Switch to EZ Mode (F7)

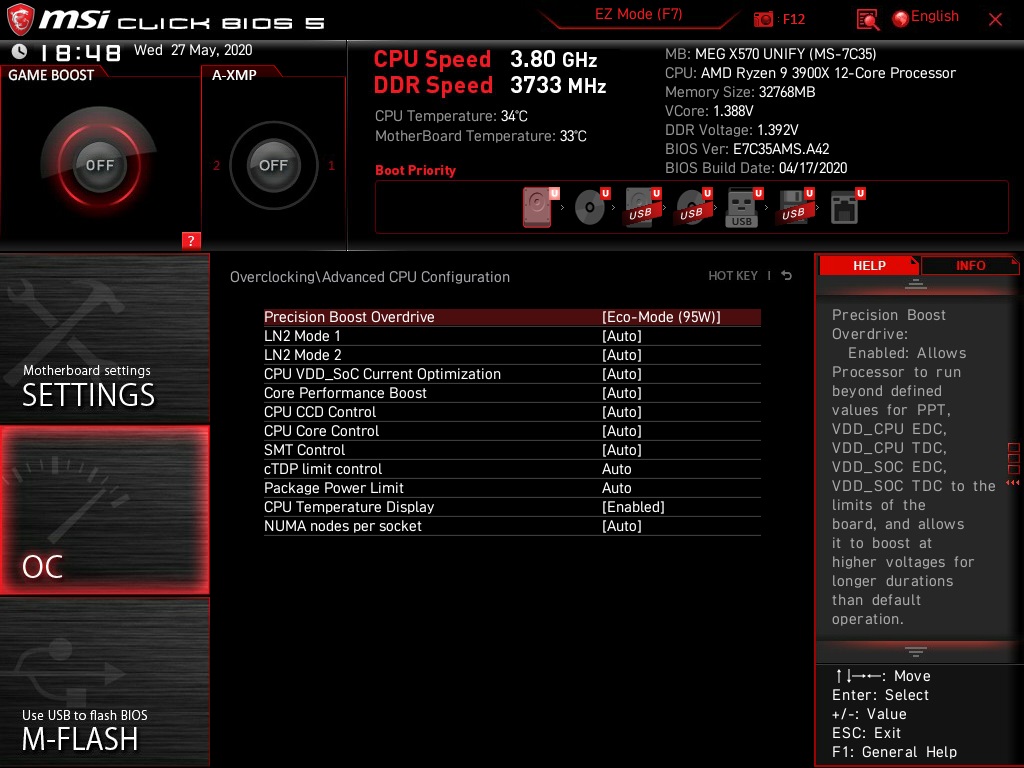click(639, 14)
